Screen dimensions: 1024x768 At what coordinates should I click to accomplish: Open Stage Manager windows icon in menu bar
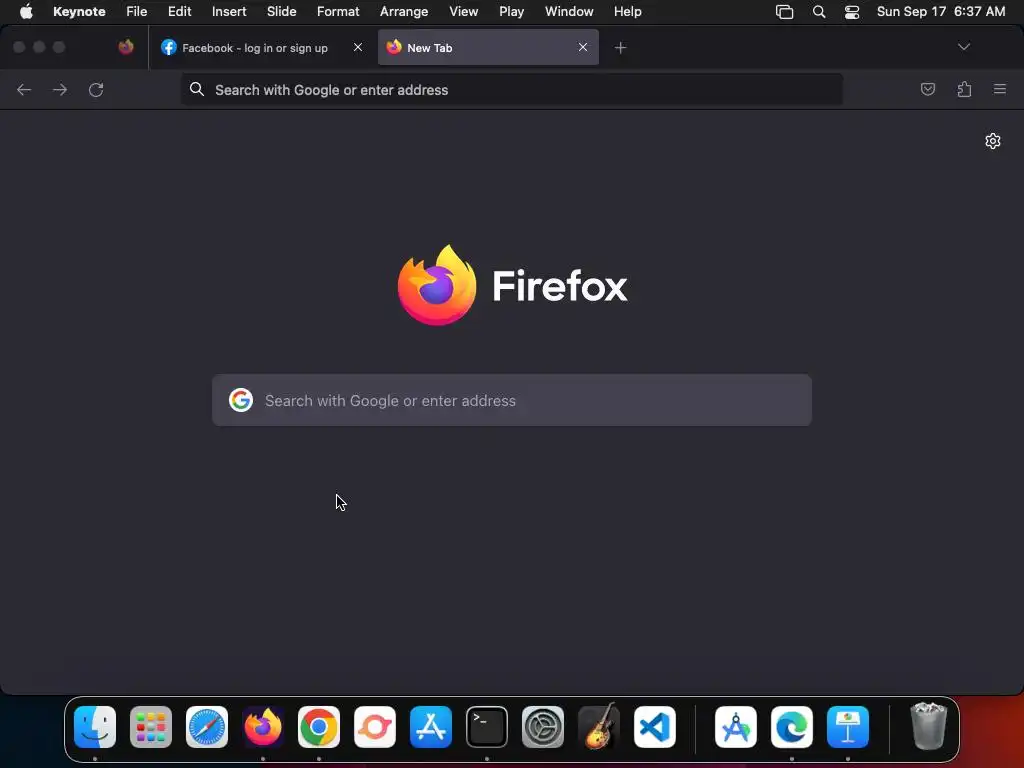784,12
